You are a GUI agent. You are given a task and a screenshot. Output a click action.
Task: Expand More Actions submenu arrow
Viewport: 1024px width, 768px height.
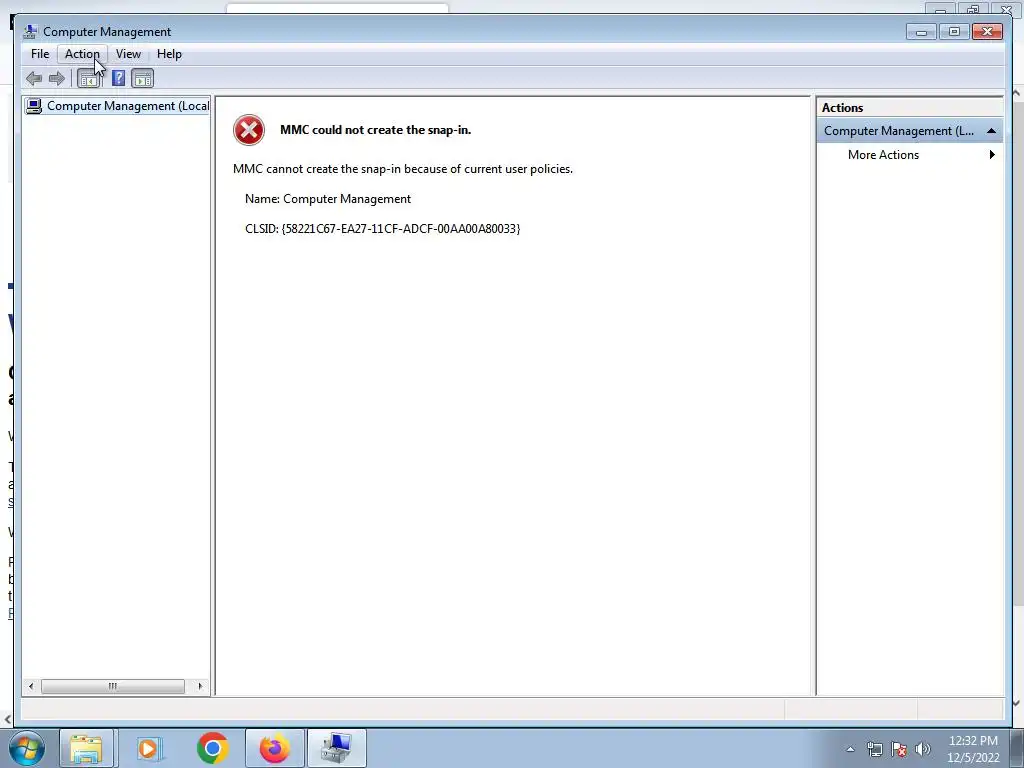point(992,155)
